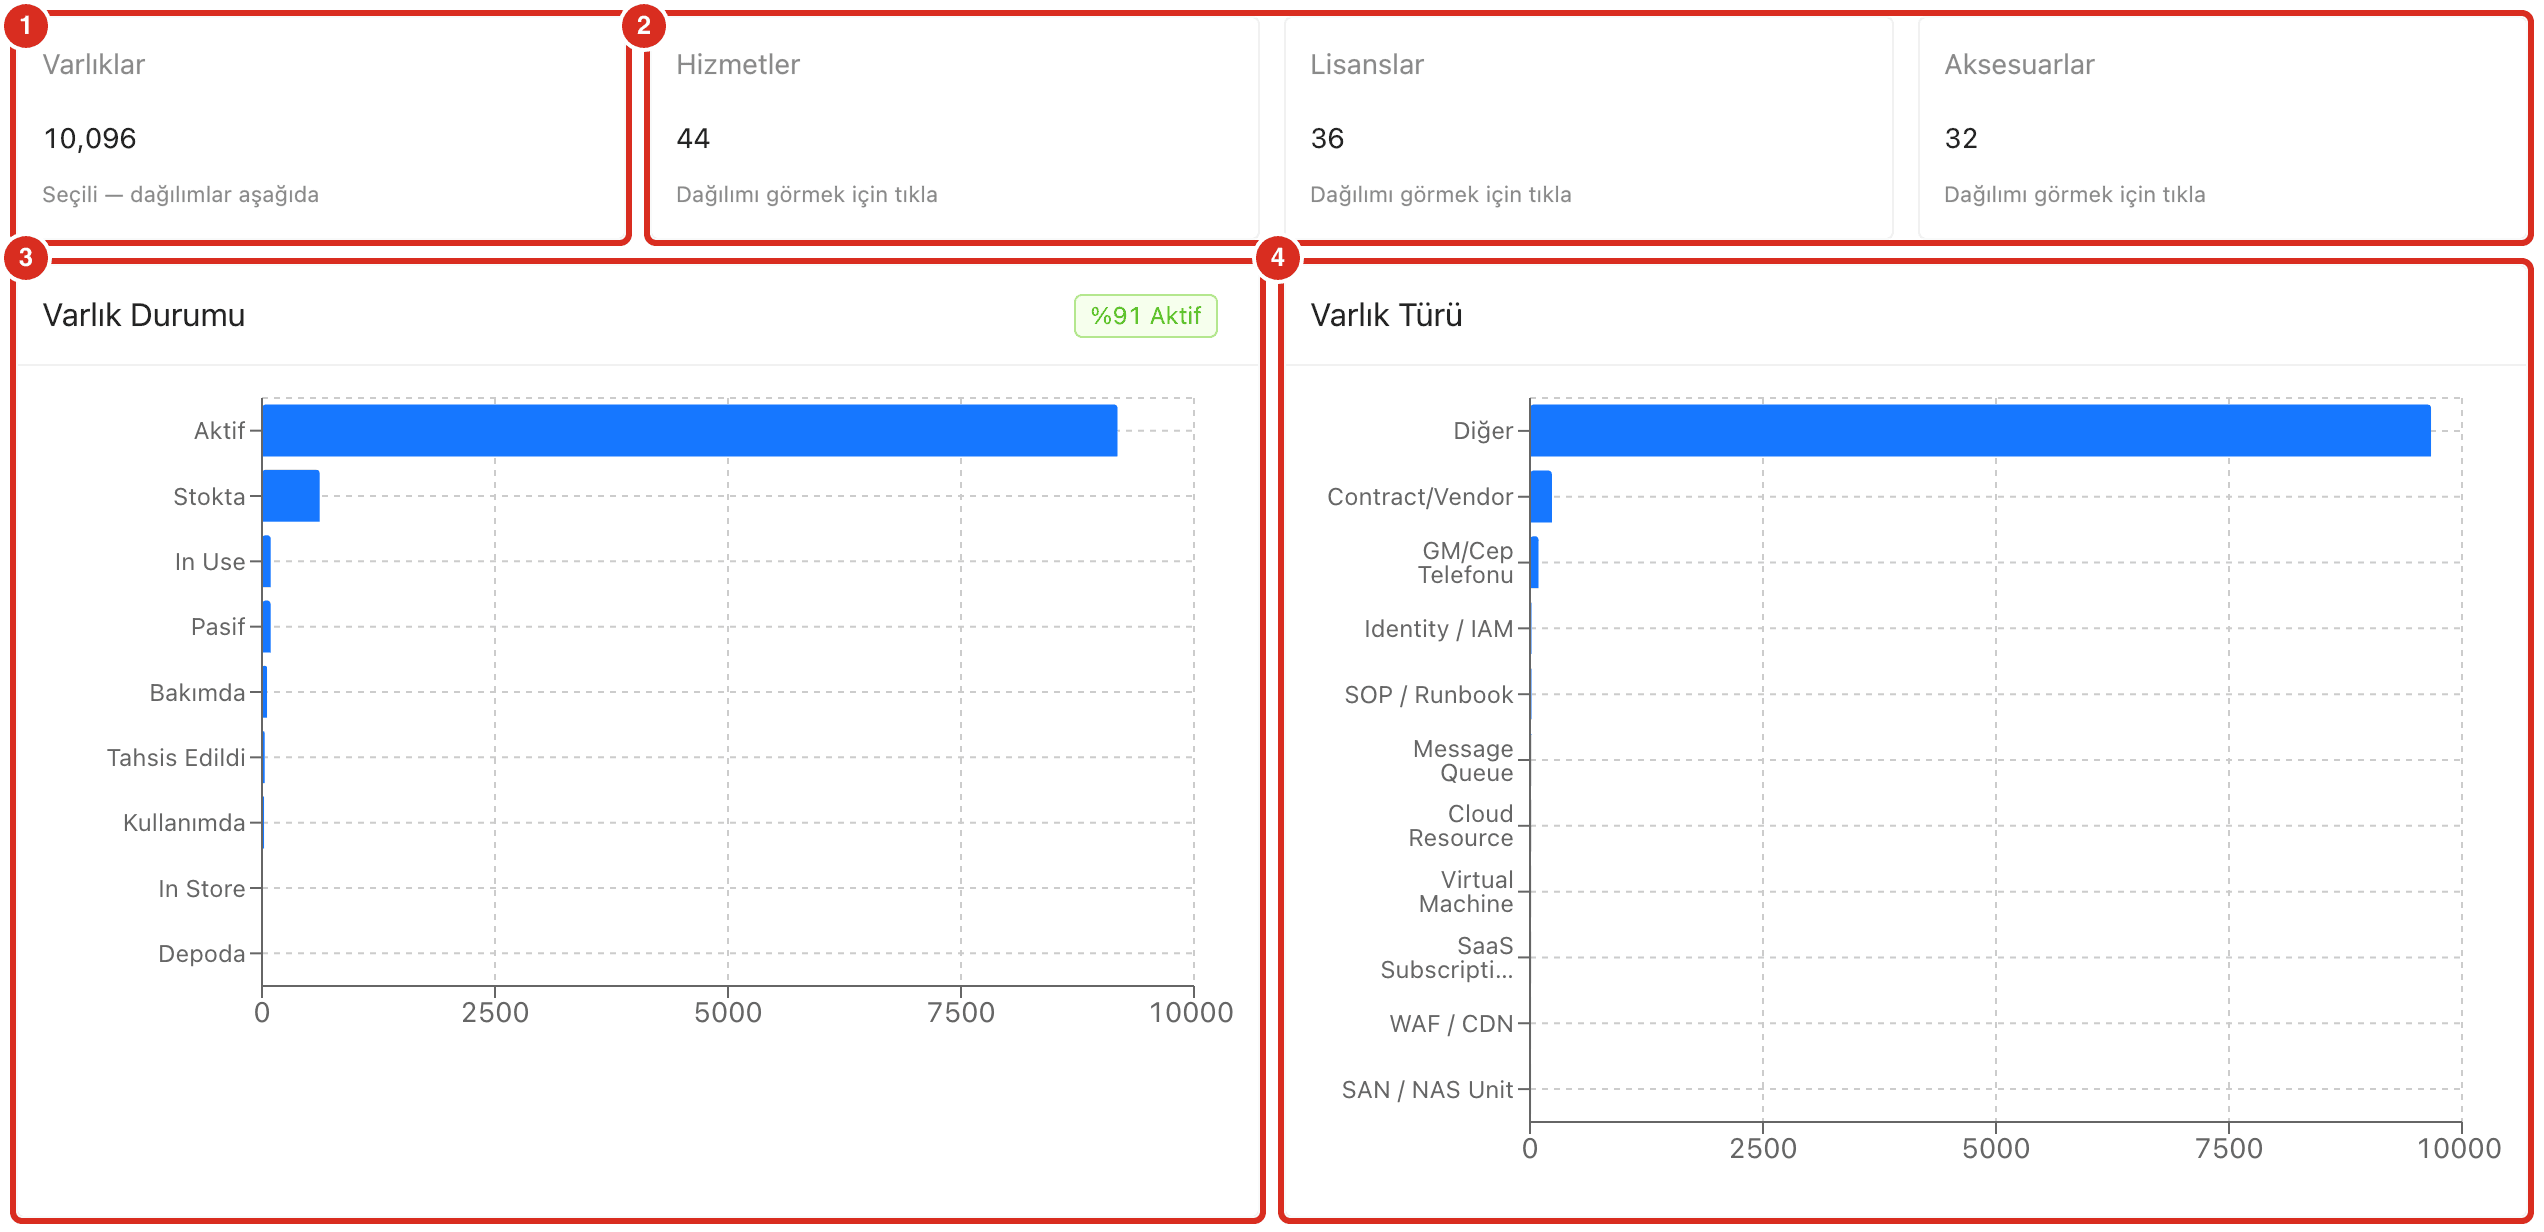Open the Hizmetler card distribution
The width and height of the screenshot is (2544, 1232).
954,128
